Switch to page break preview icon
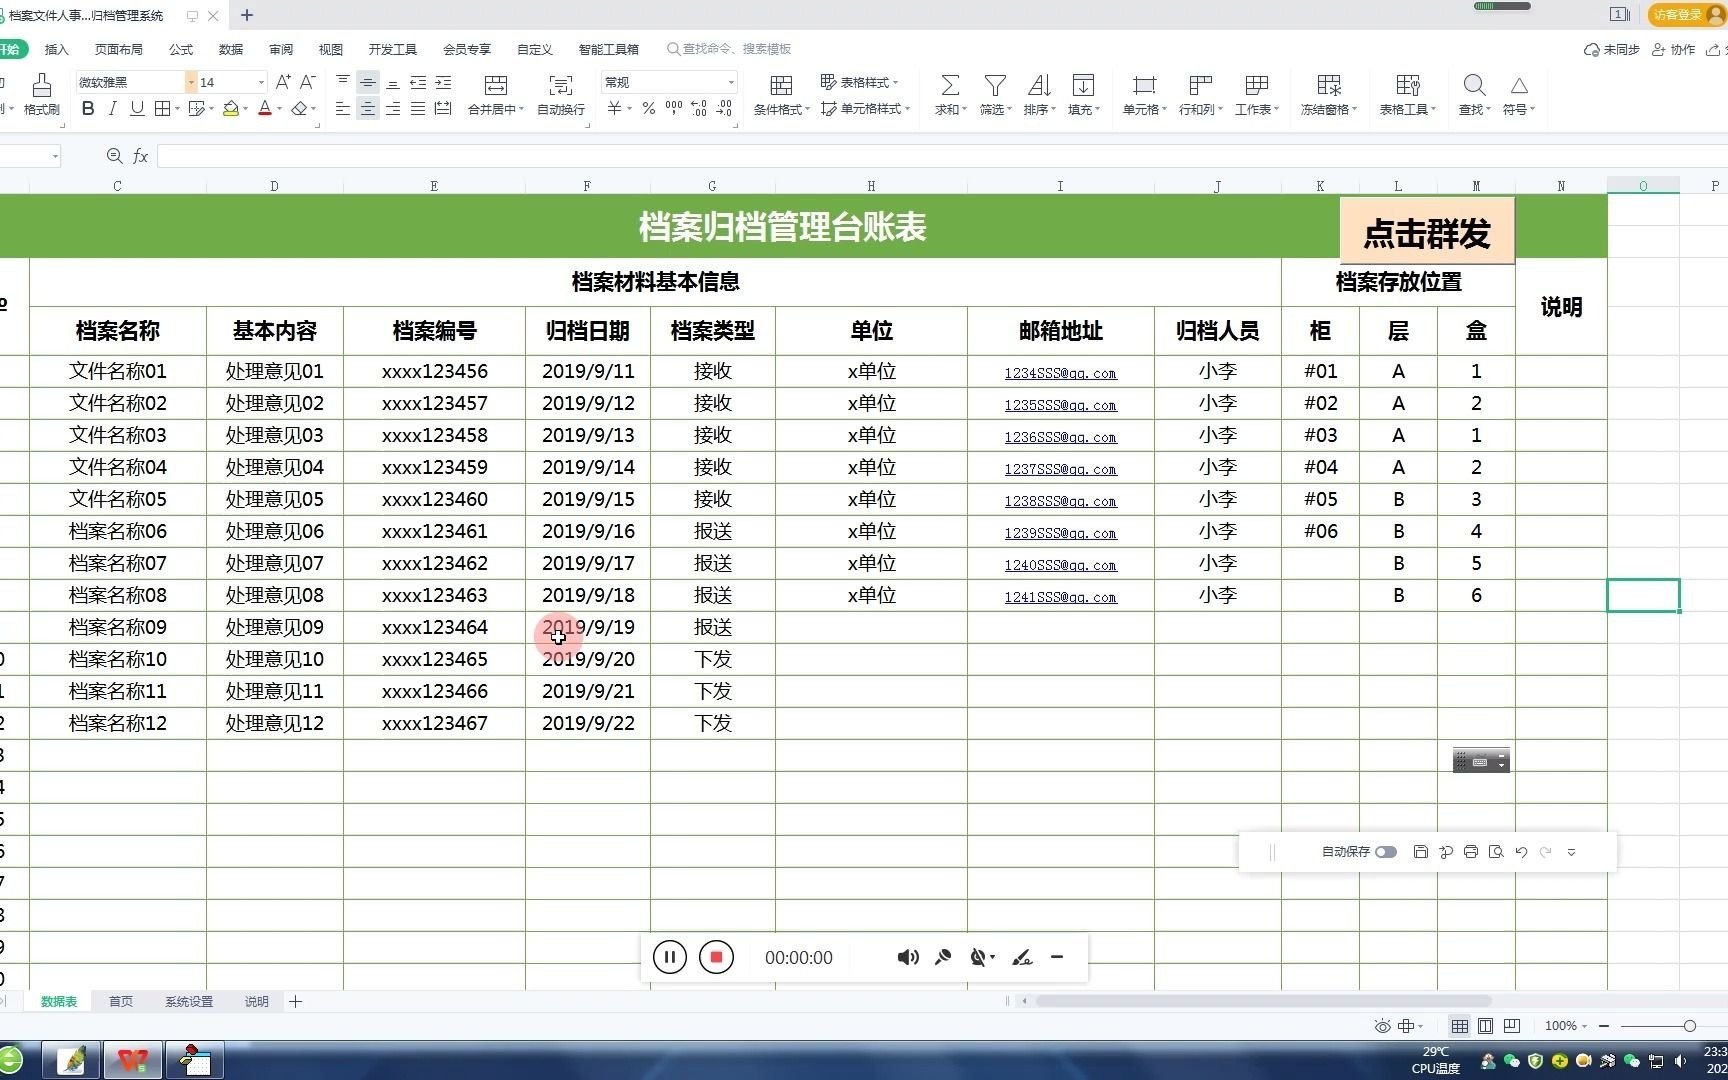 tap(1512, 1026)
